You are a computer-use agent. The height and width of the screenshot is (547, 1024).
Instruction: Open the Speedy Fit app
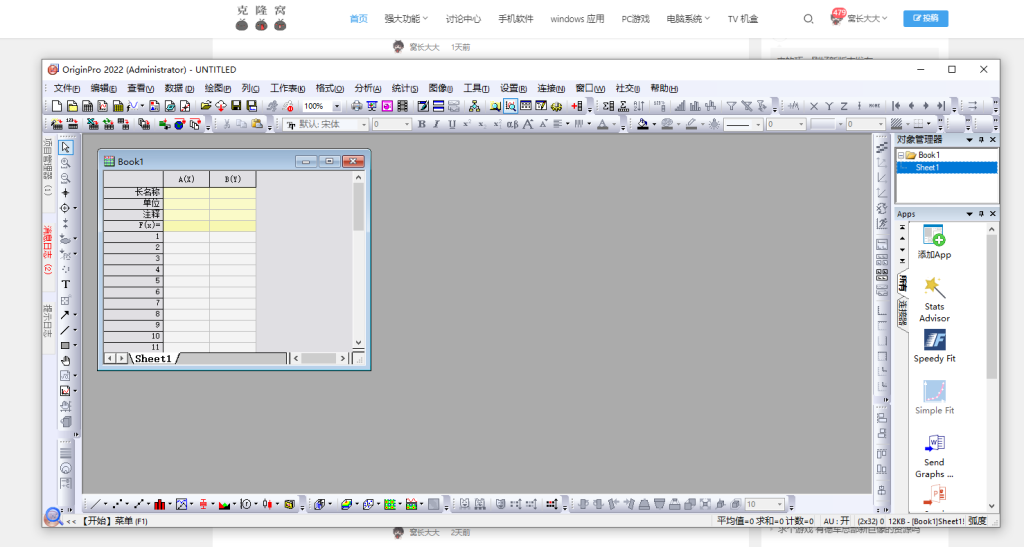934,347
